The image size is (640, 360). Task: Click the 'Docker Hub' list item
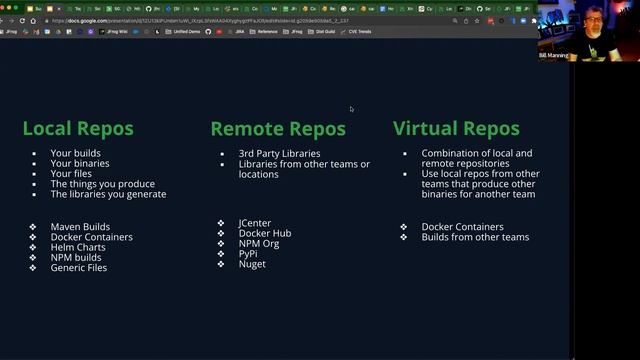[265, 233]
